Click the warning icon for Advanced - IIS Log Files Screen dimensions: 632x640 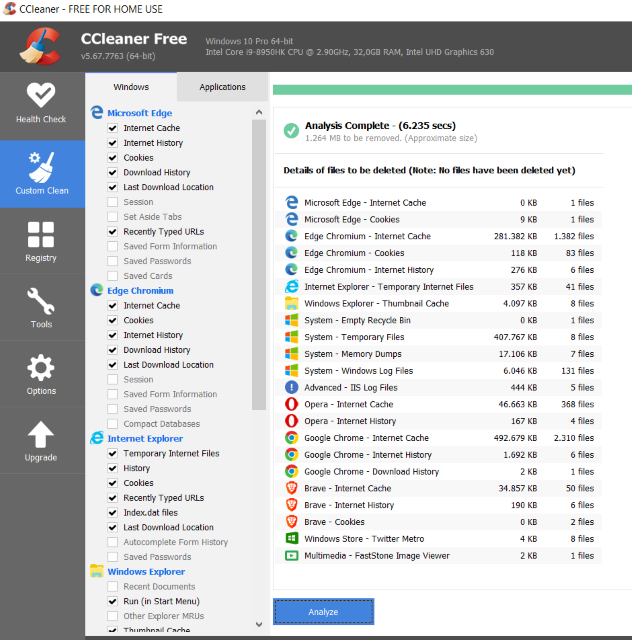(292, 387)
